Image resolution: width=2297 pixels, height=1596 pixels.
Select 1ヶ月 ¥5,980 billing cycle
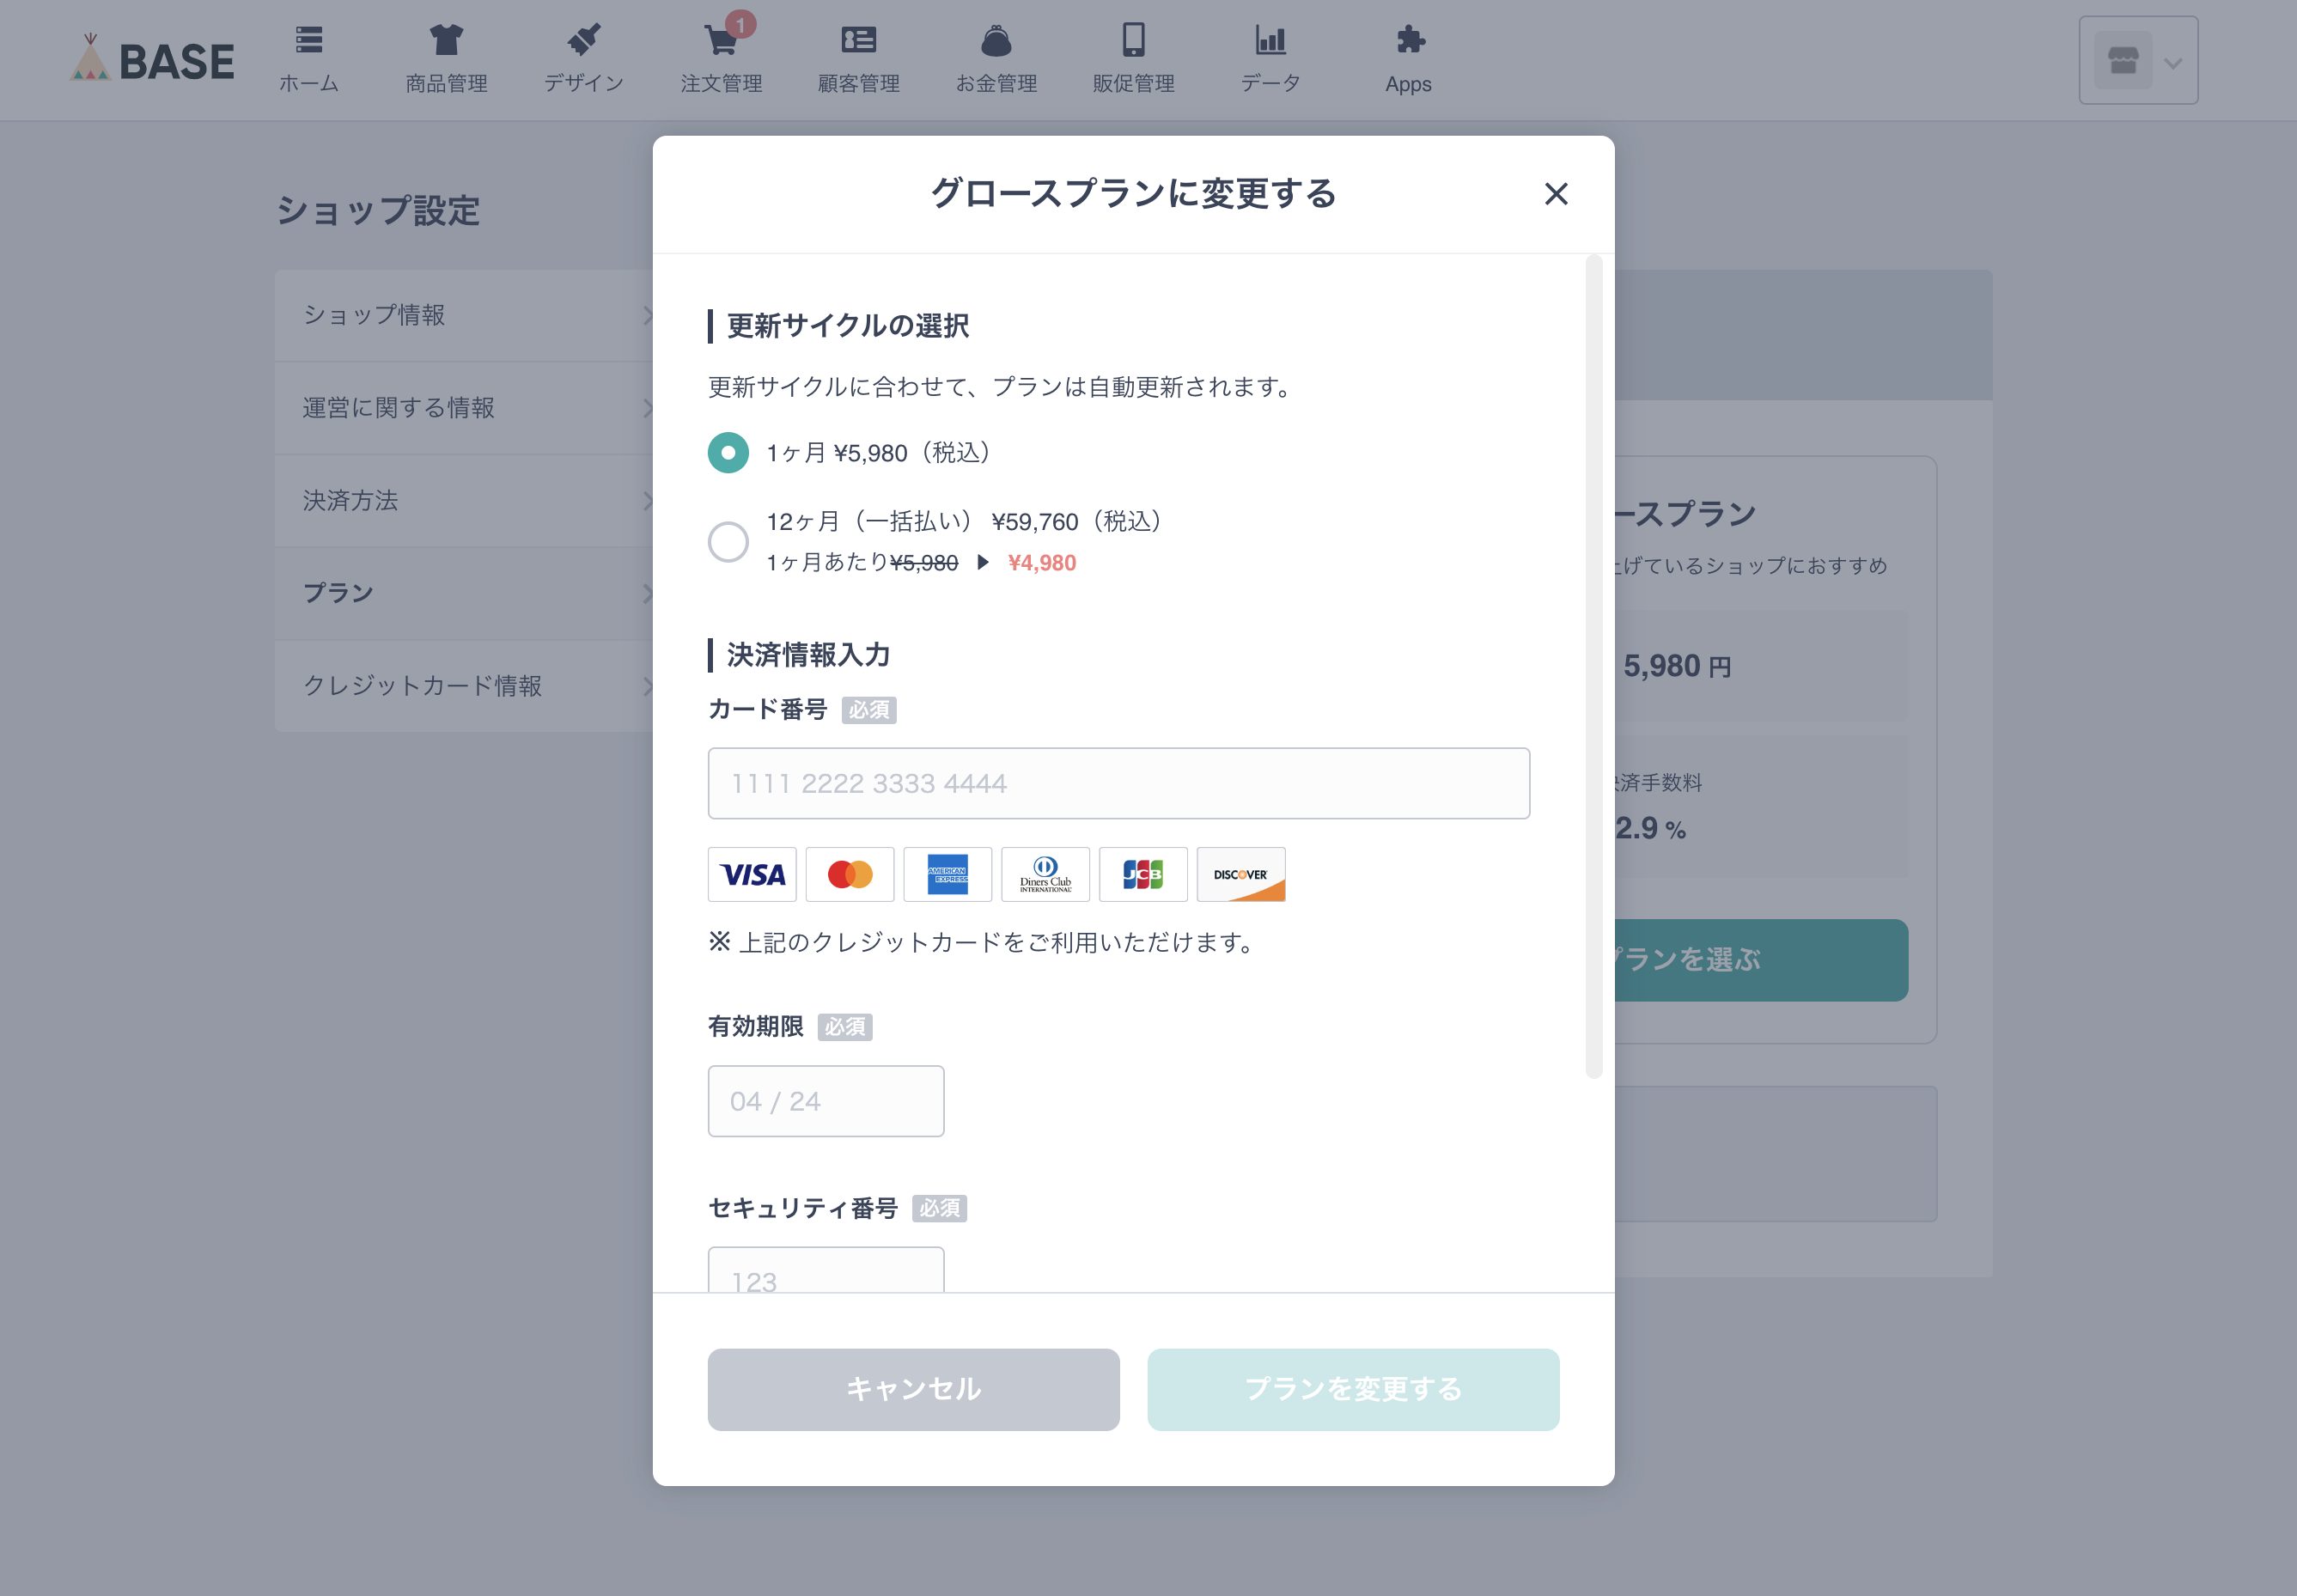728,453
